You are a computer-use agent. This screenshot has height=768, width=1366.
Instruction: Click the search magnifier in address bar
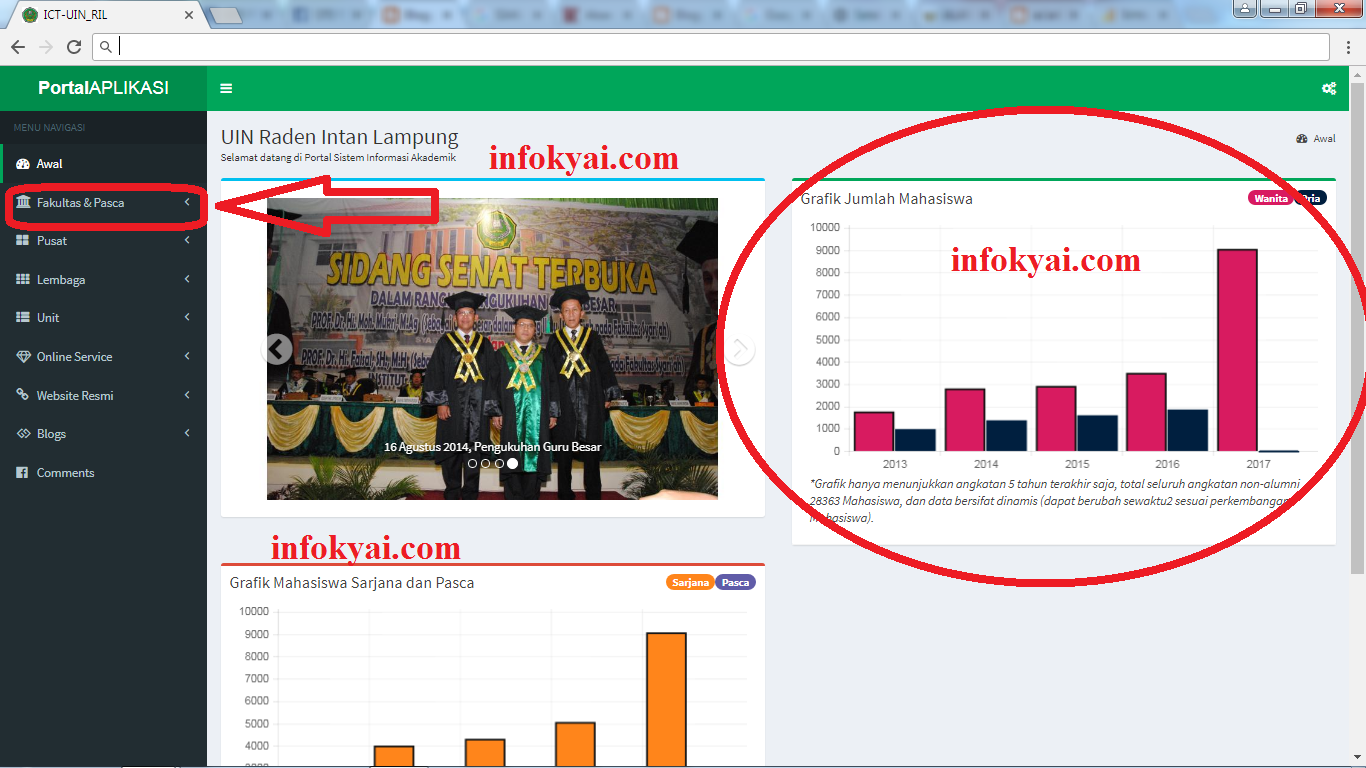[x=106, y=47]
